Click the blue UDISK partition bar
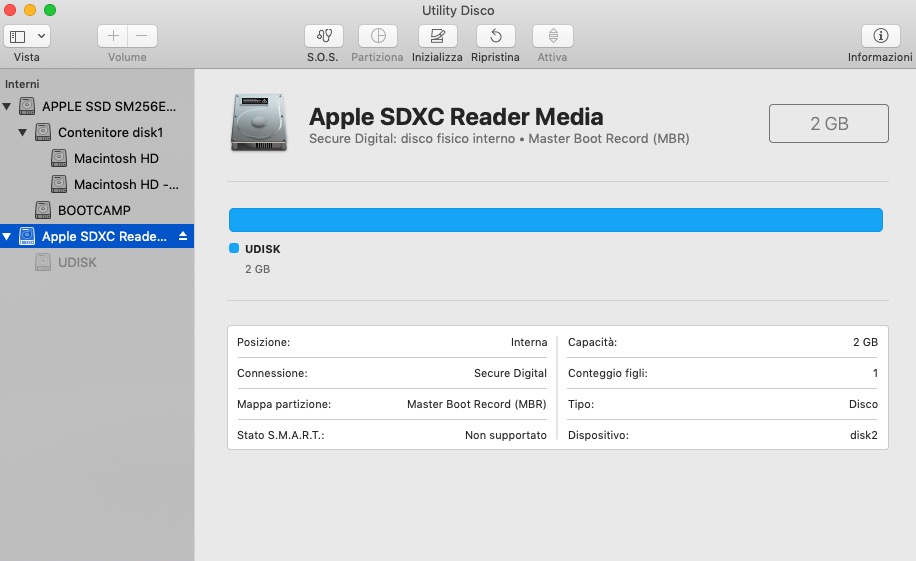Image resolution: width=916 pixels, height=561 pixels. click(556, 220)
